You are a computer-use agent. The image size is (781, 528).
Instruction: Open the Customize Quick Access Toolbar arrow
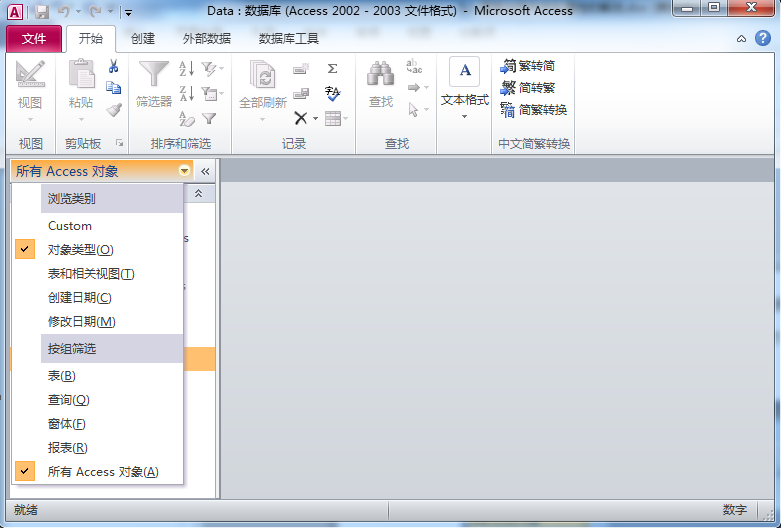point(128,12)
